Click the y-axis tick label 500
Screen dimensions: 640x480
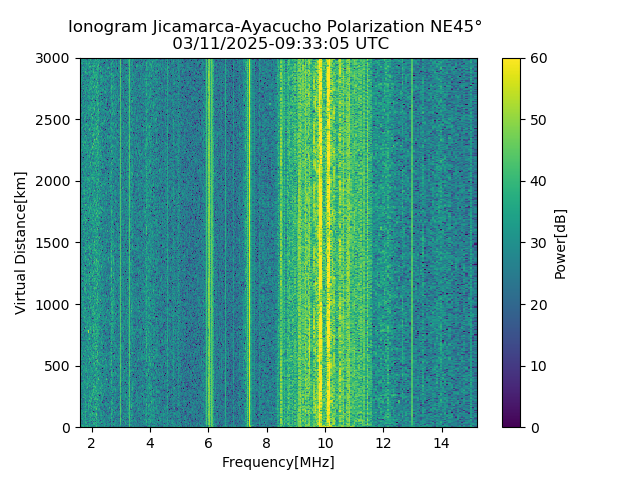58,367
